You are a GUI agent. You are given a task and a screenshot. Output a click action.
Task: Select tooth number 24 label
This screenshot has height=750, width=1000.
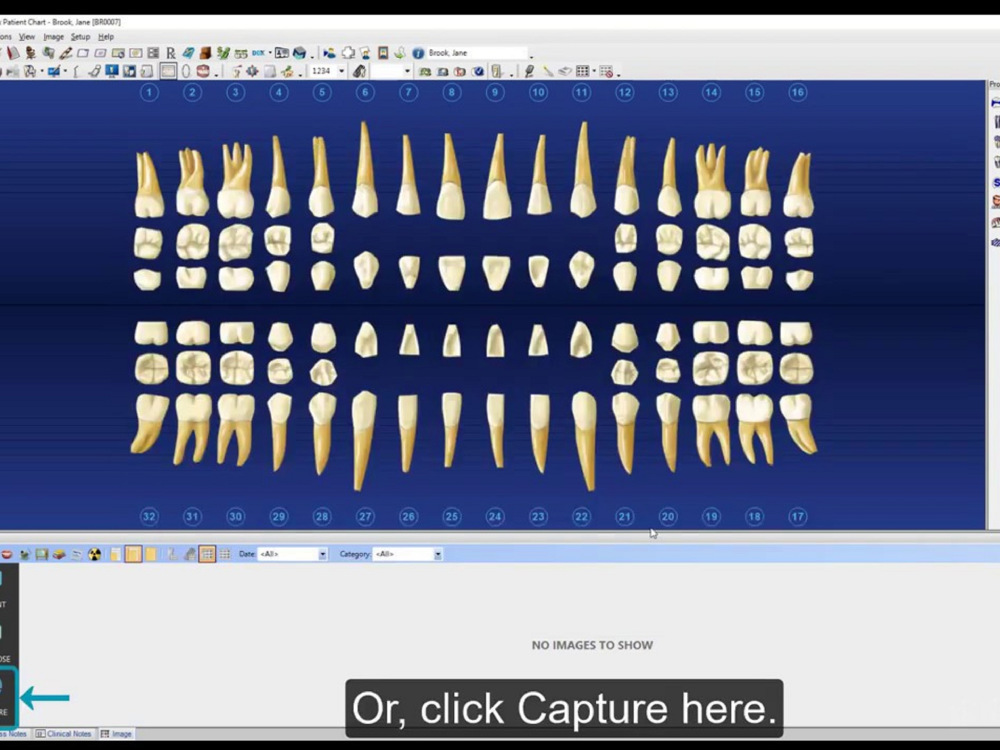(495, 517)
